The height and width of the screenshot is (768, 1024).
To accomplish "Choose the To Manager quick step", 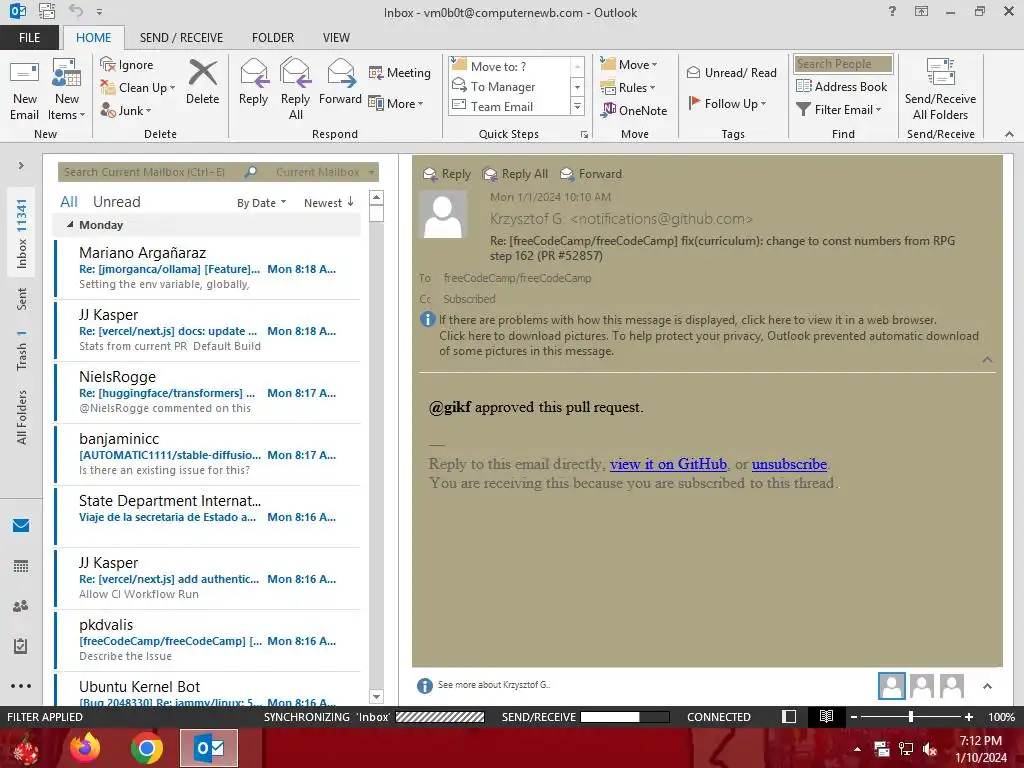I will click(509, 86).
